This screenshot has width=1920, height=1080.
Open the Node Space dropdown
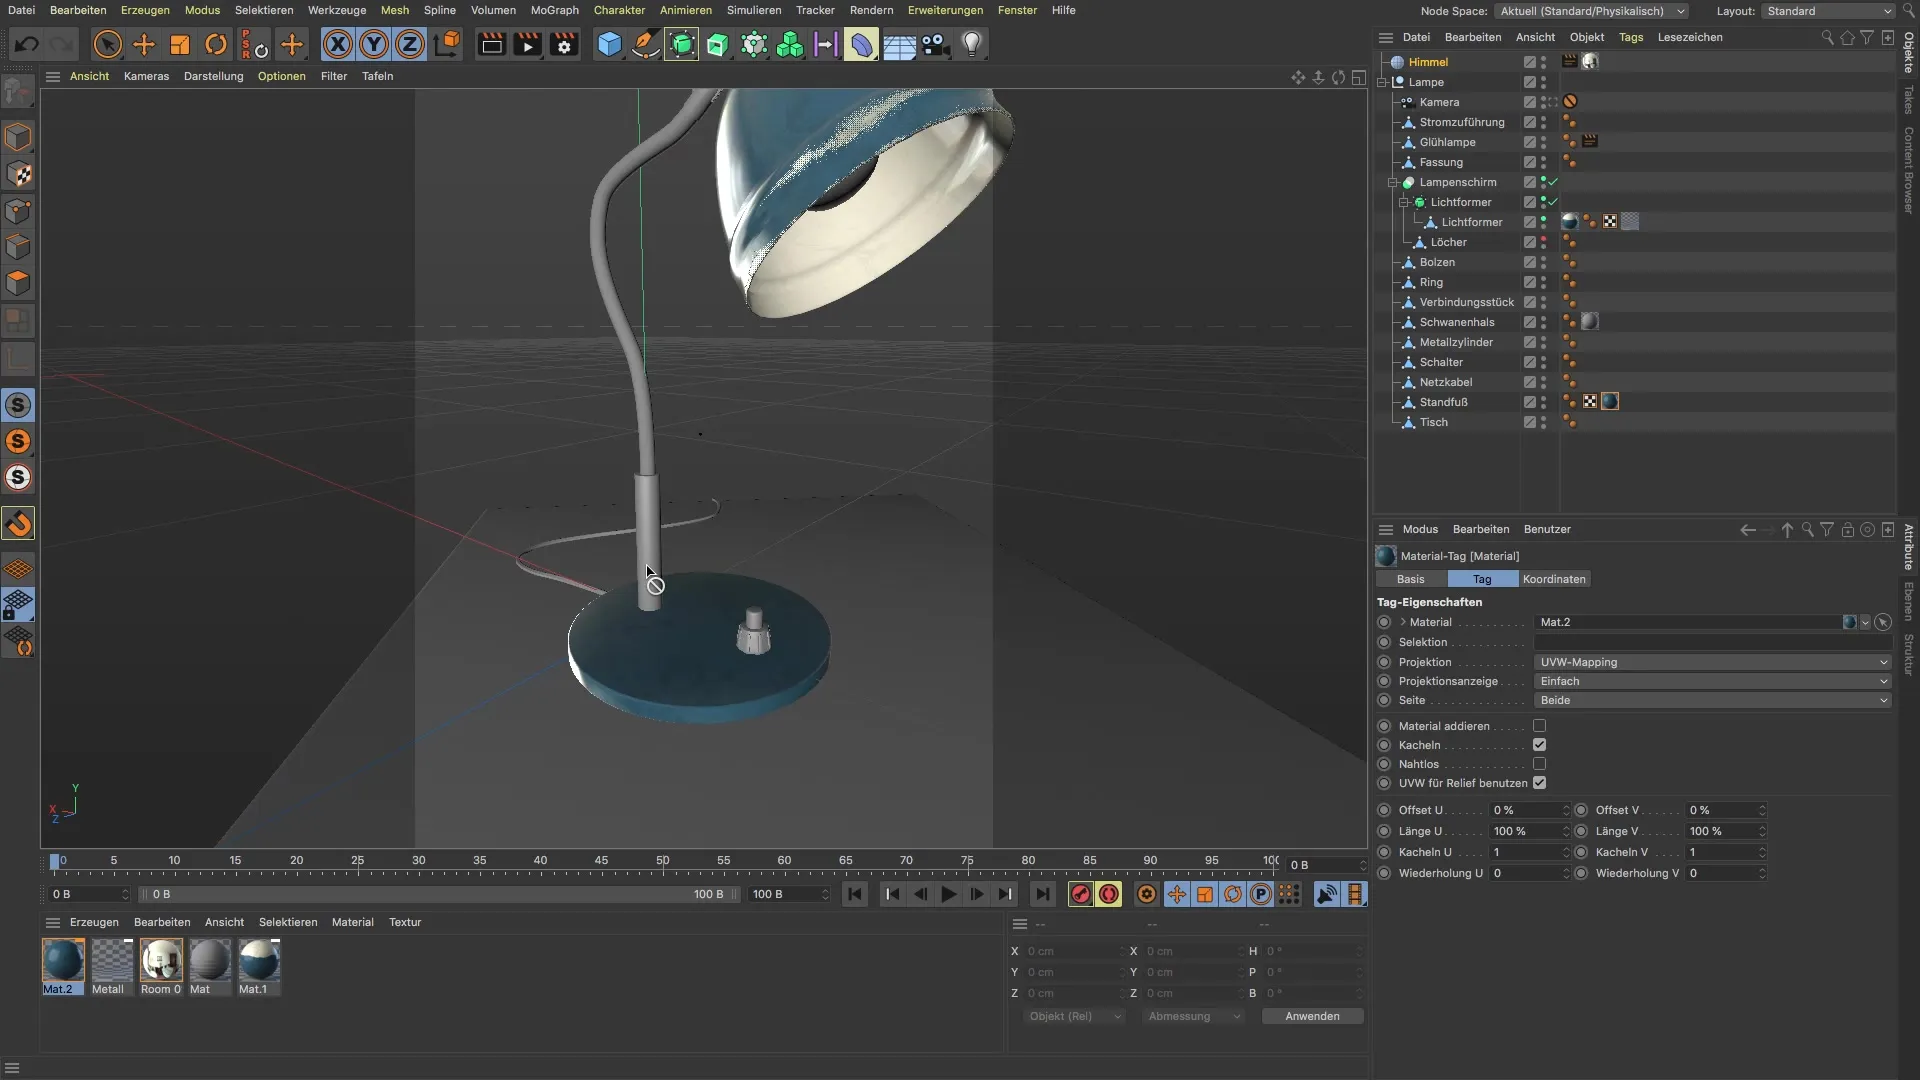[1592, 11]
